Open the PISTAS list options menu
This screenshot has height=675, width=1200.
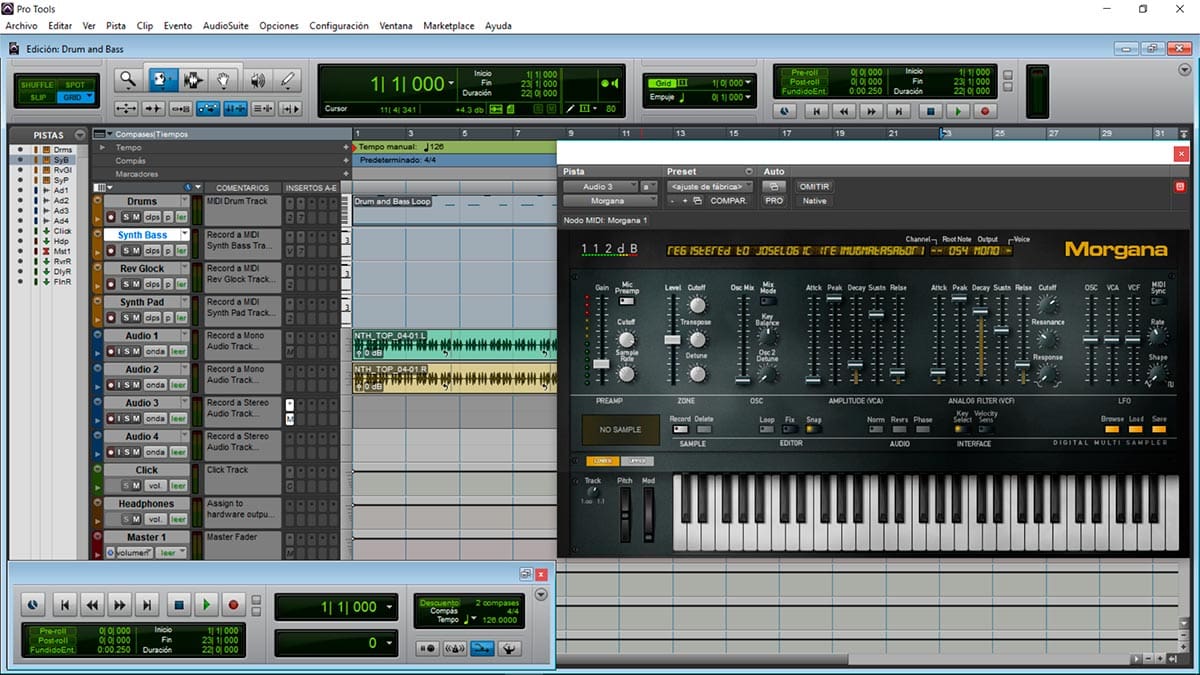click(x=79, y=135)
